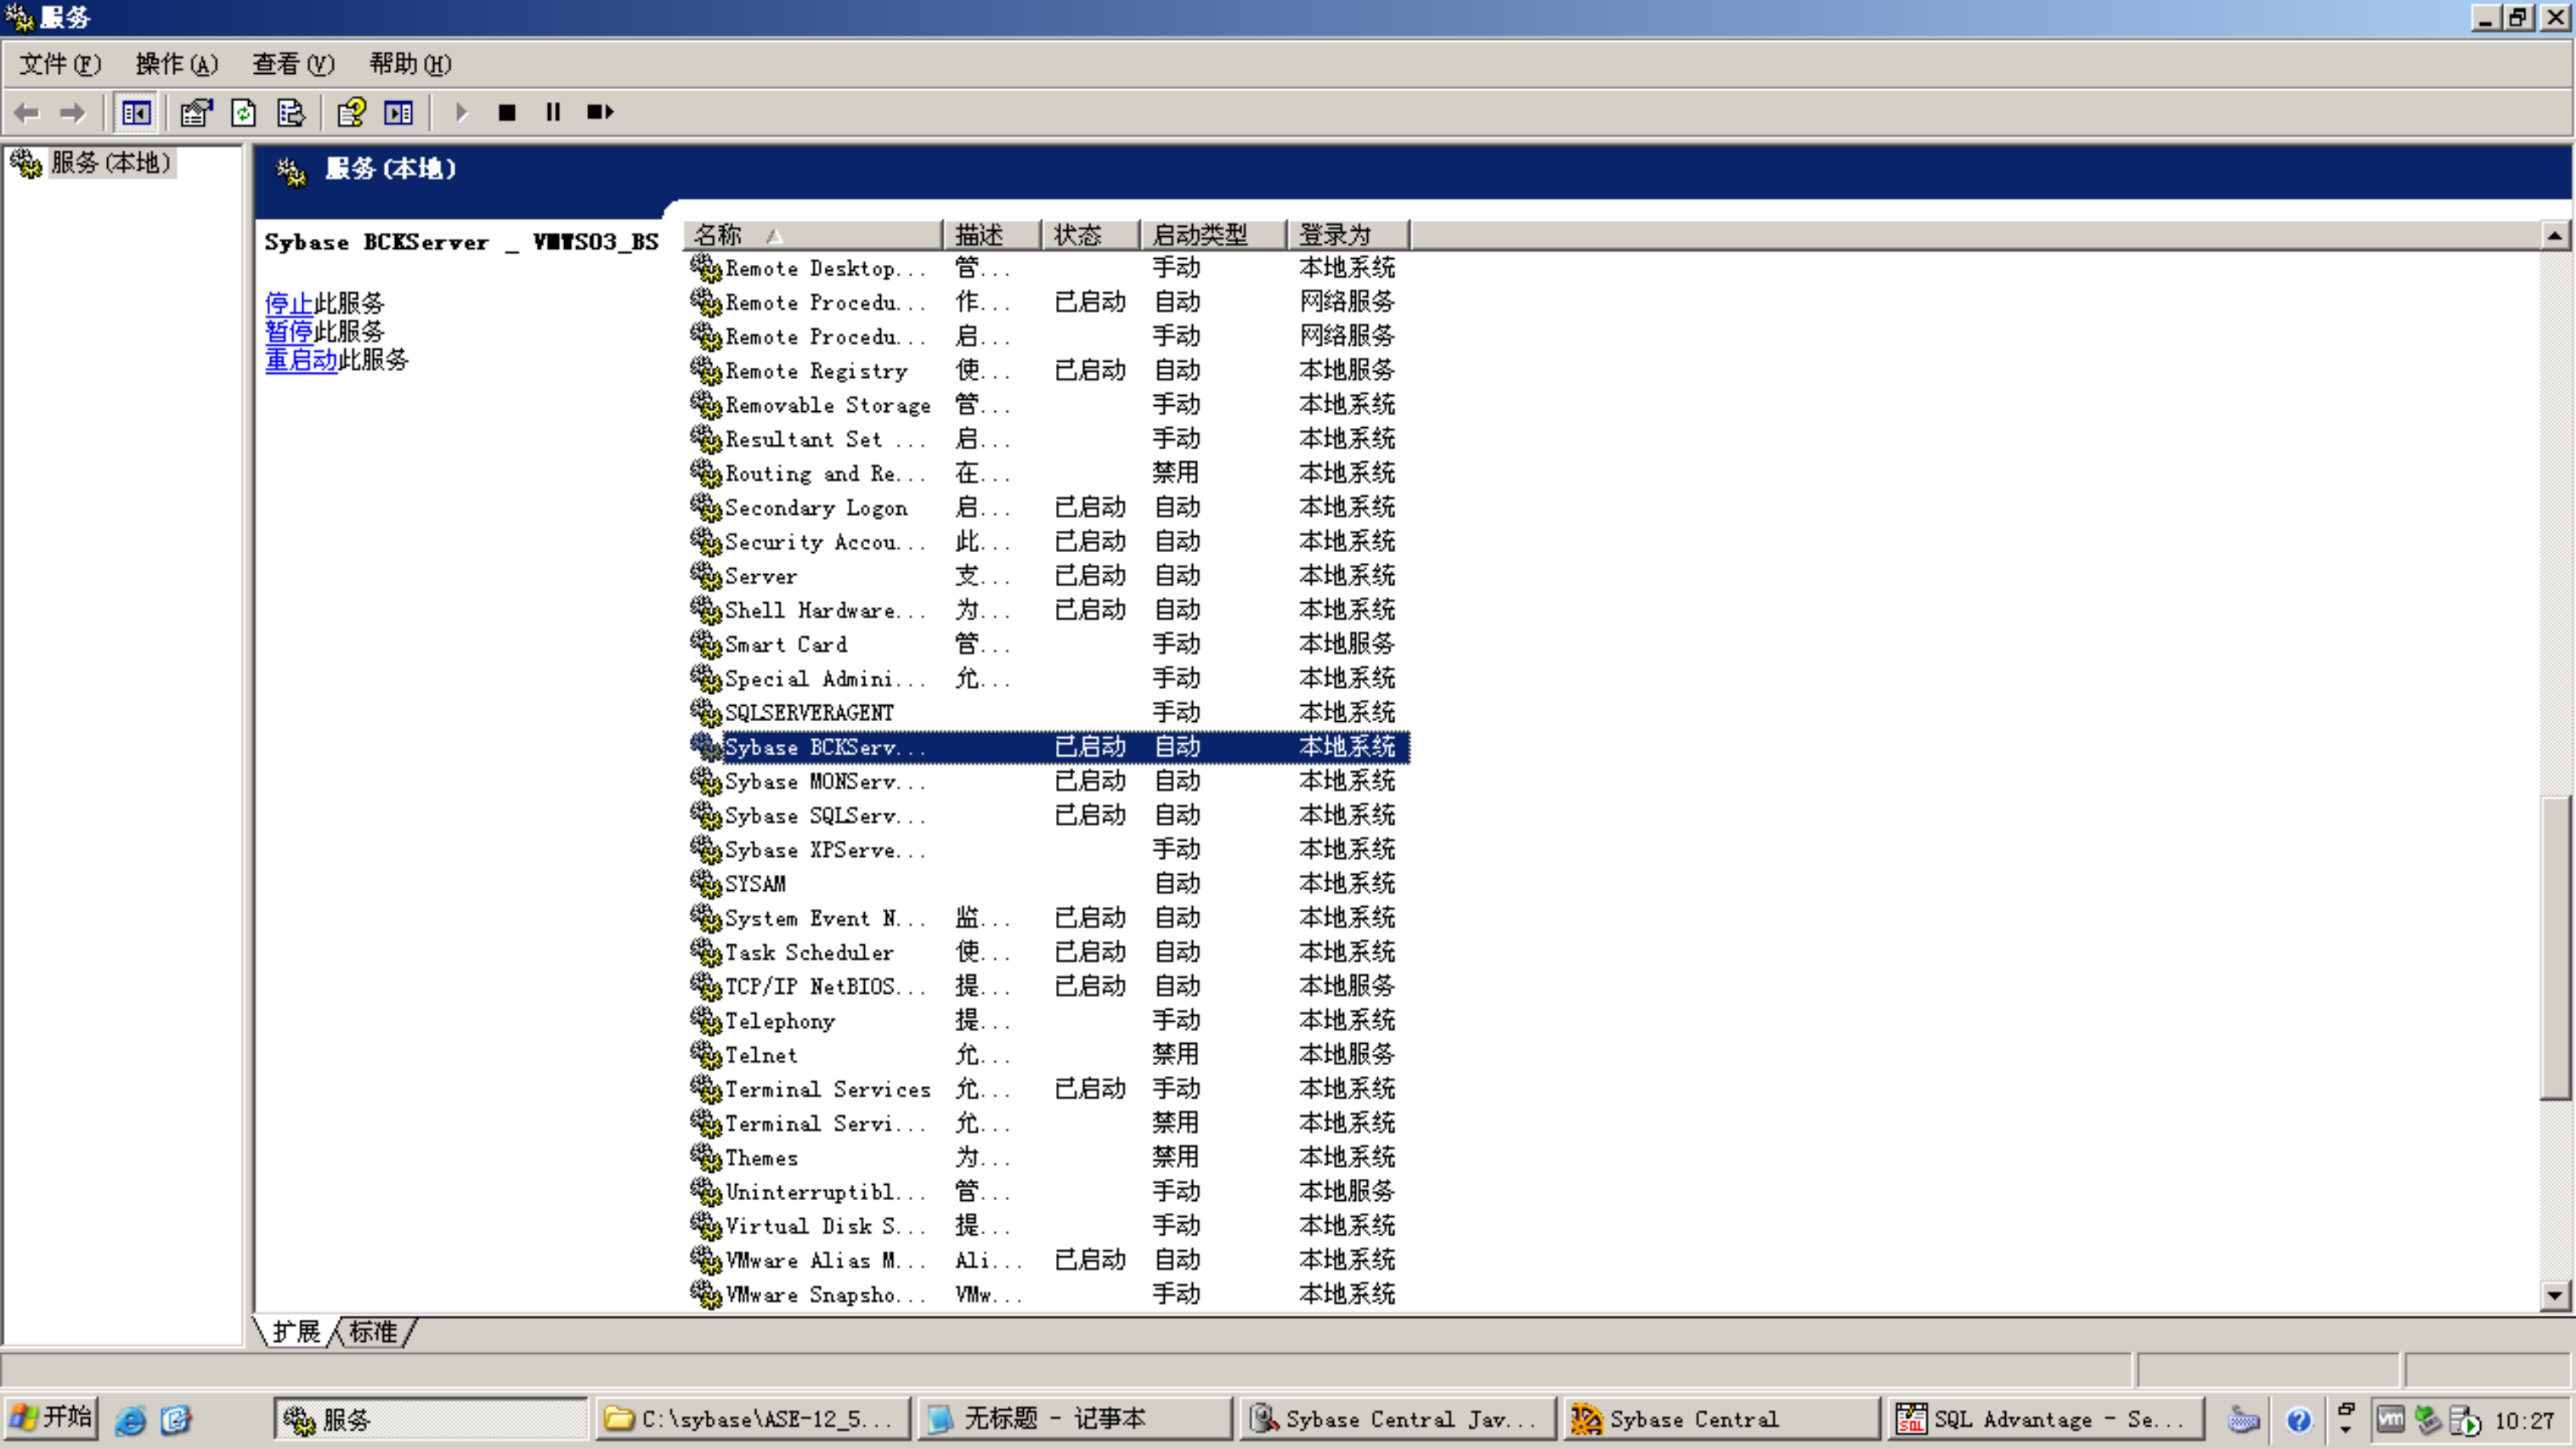2576x1449 pixels.
Task: Select the Themes service row
Action: click(x=1049, y=1158)
